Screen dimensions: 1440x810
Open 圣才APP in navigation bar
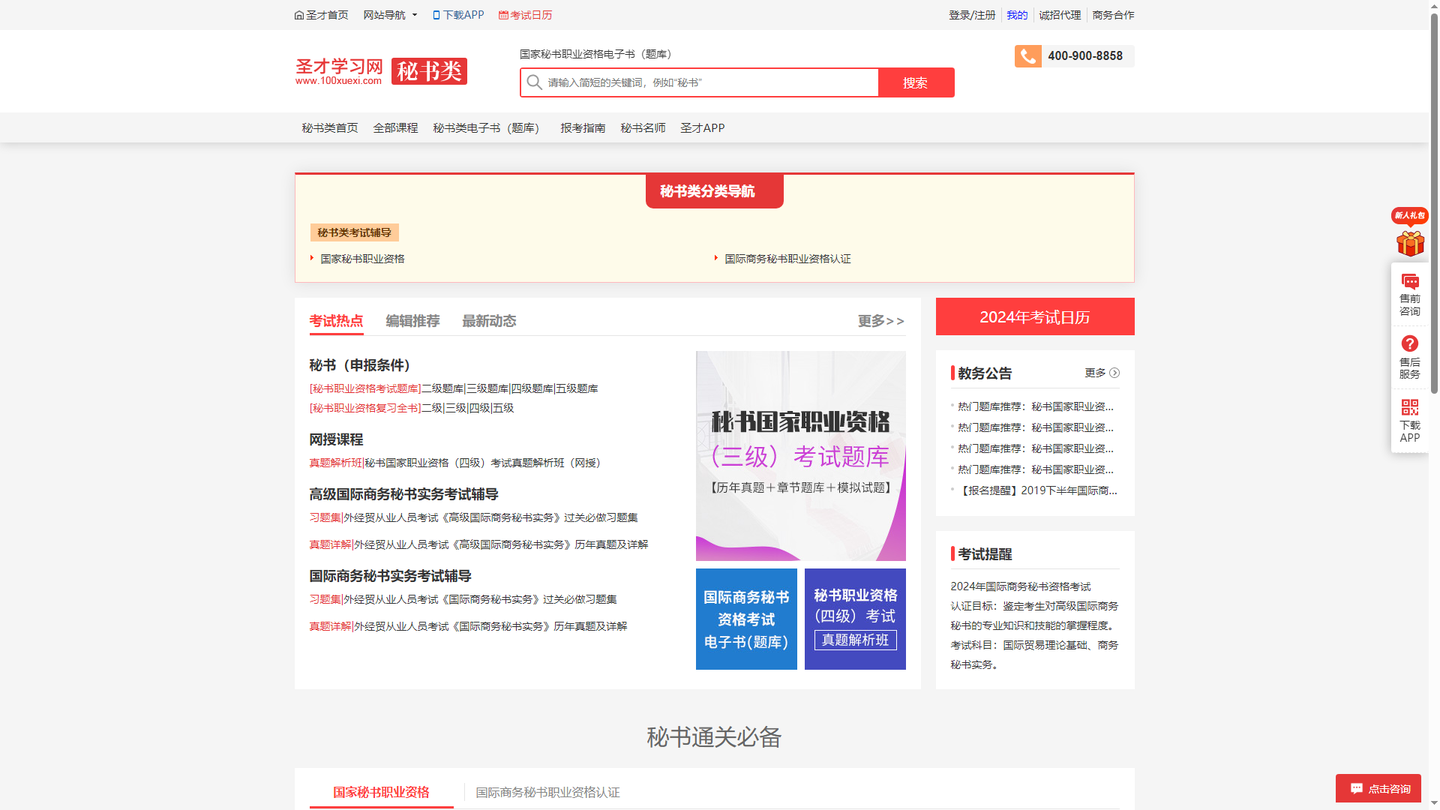tap(702, 128)
